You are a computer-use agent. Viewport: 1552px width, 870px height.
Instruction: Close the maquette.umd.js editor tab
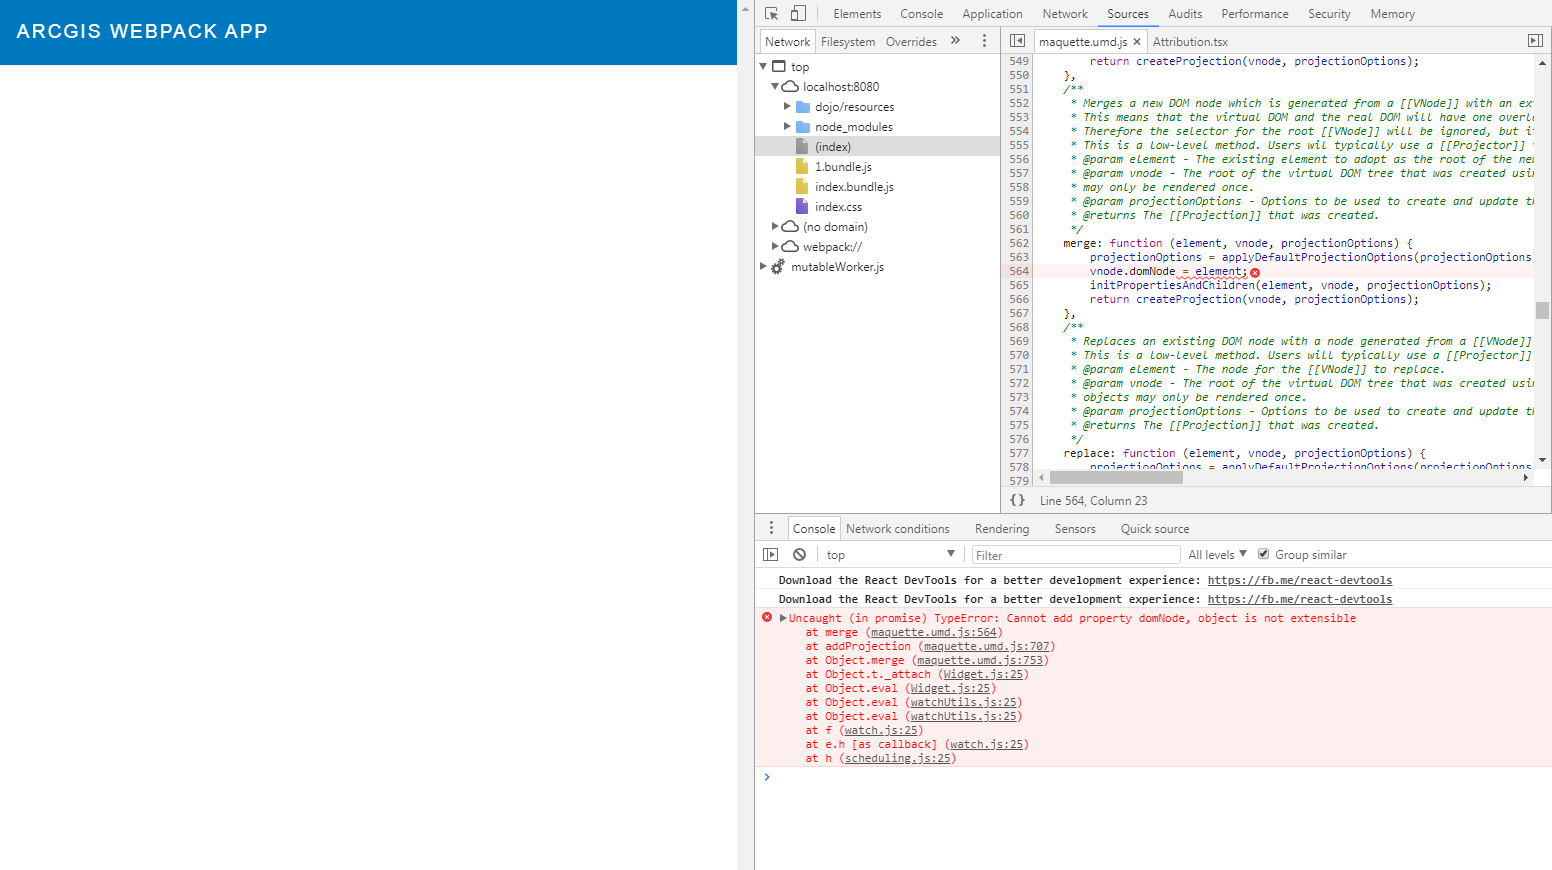pyautogui.click(x=1137, y=42)
